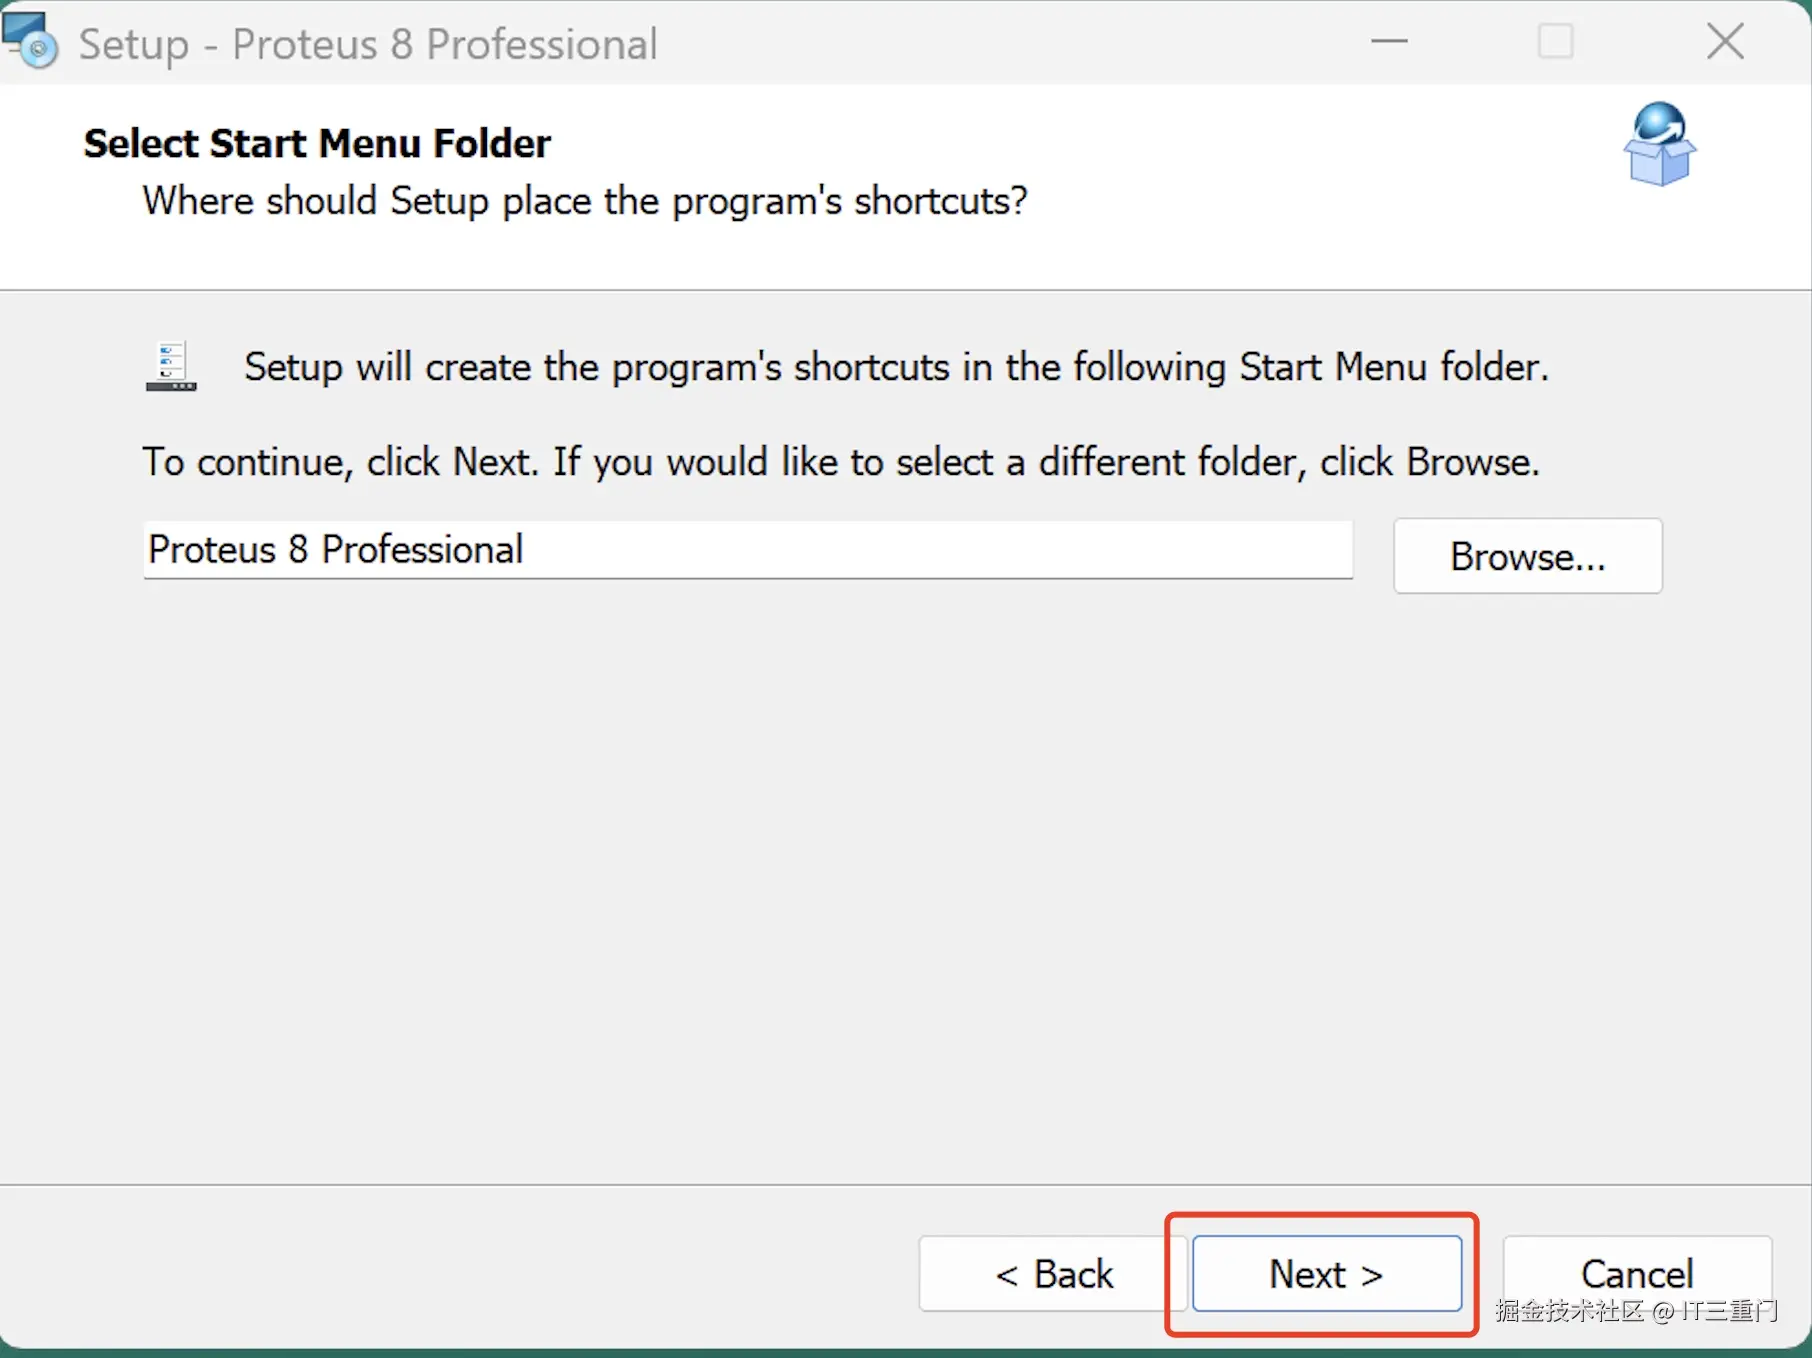Image resolution: width=1812 pixels, height=1358 pixels.
Task: Proceed by clicking Next >
Action: [1326, 1274]
